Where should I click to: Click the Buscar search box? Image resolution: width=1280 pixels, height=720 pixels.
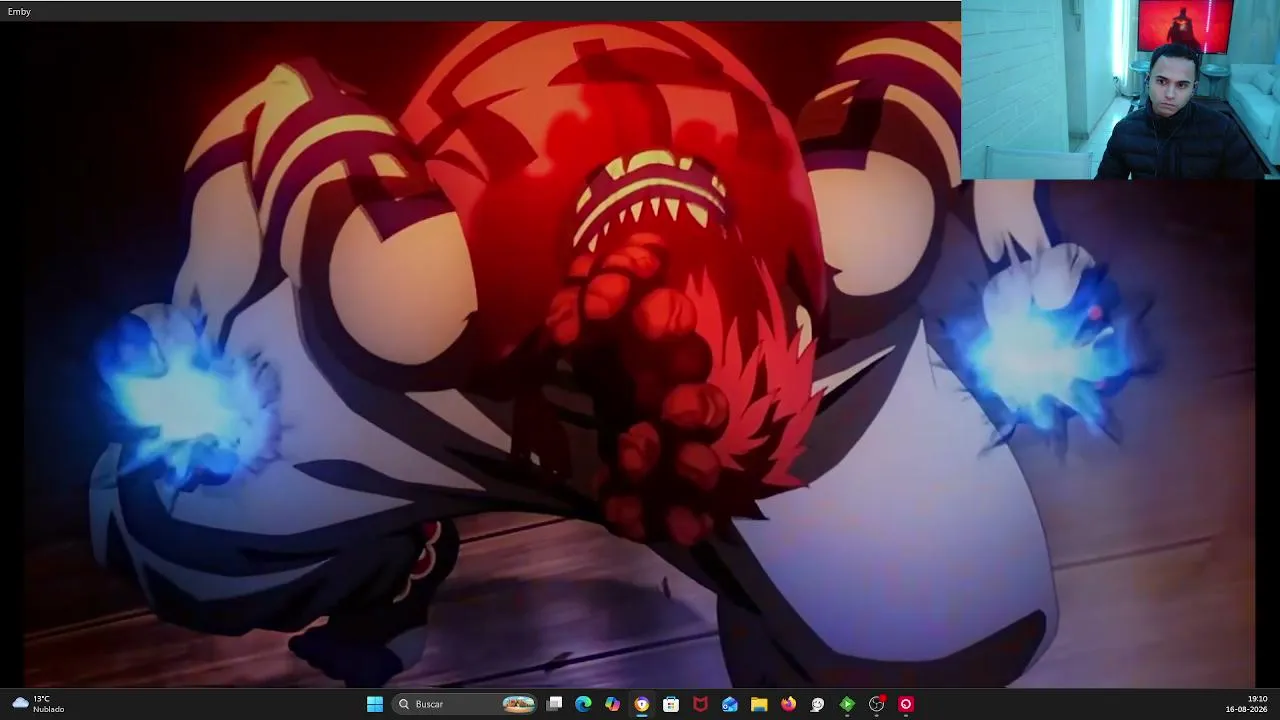pos(465,704)
